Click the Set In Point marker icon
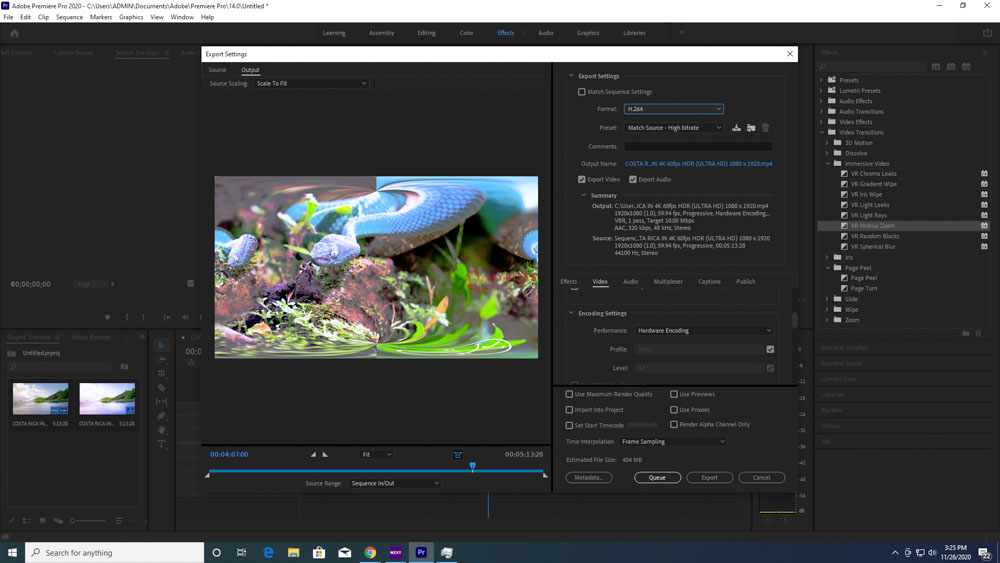1000x563 pixels. 313,455
